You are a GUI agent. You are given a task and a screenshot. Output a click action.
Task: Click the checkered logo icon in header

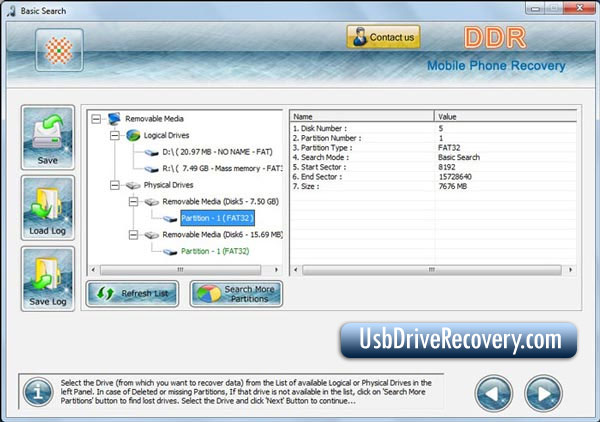coord(59,50)
